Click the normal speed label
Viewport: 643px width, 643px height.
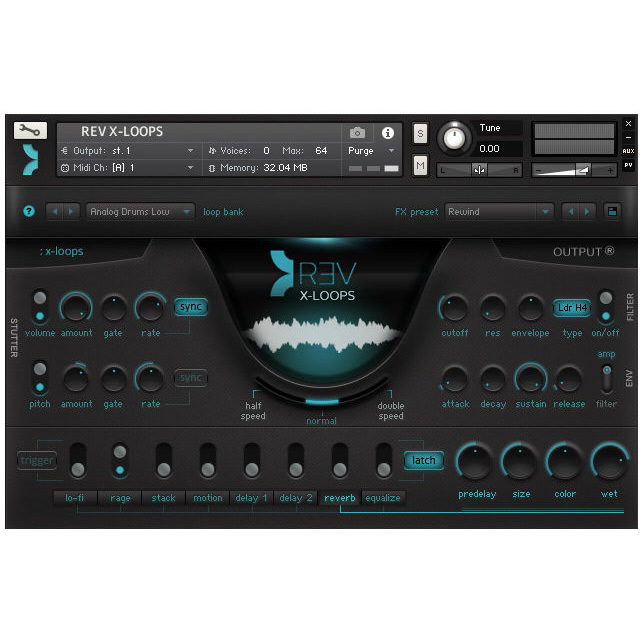[321, 421]
